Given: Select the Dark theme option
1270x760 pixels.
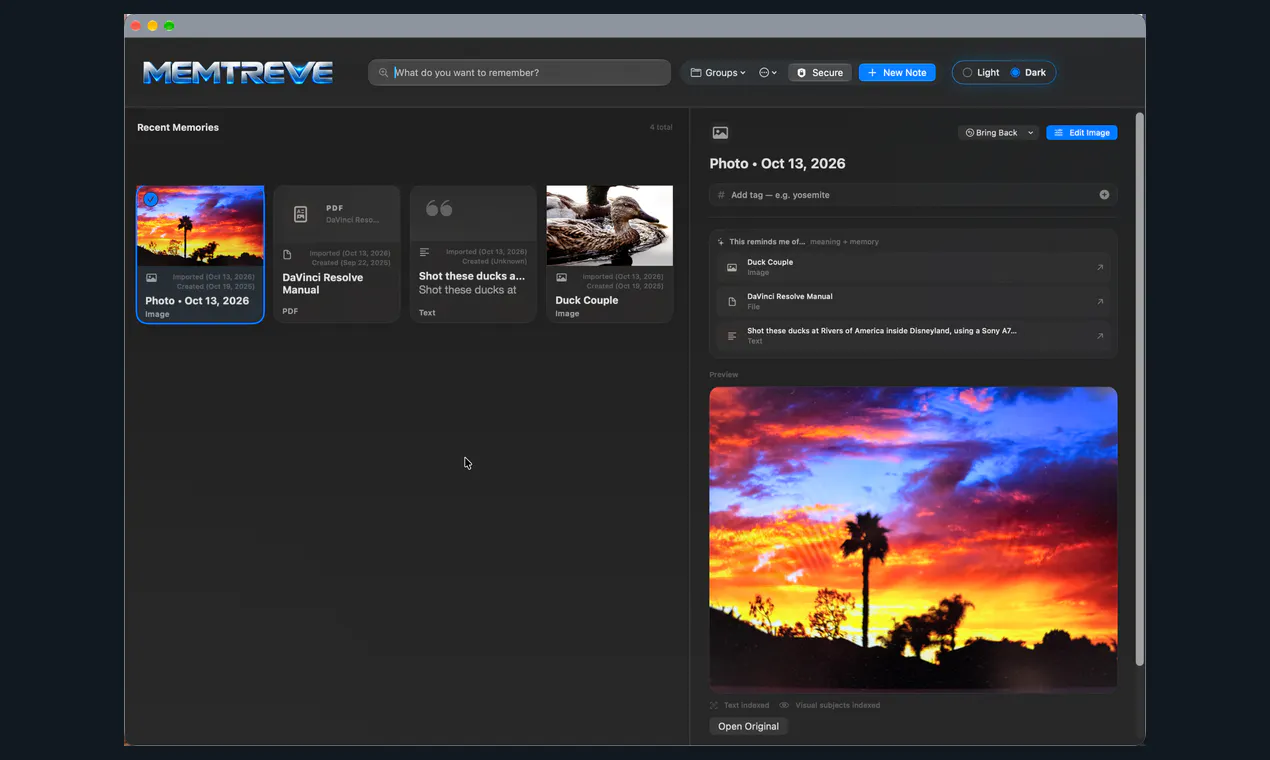Looking at the screenshot, I should (1028, 73).
